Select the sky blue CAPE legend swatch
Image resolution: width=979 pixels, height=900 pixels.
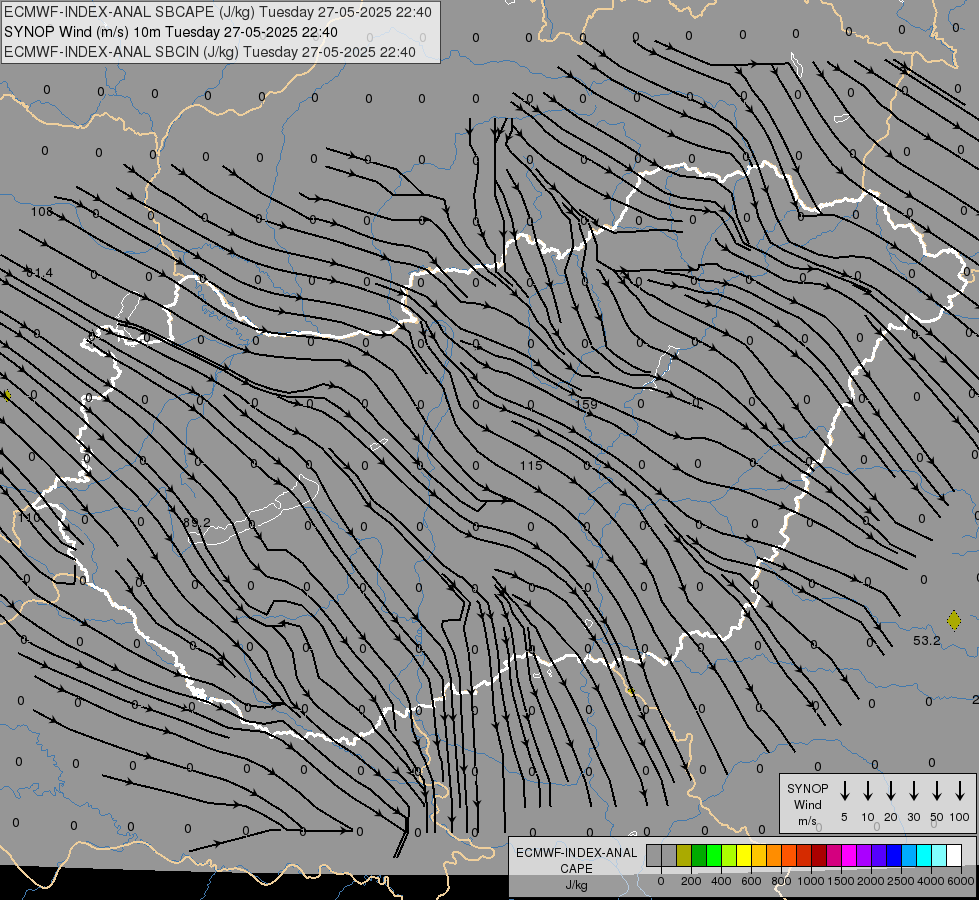908,855
